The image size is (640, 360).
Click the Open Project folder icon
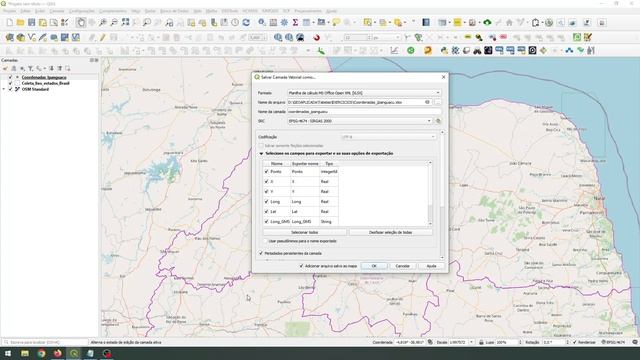click(20, 23)
